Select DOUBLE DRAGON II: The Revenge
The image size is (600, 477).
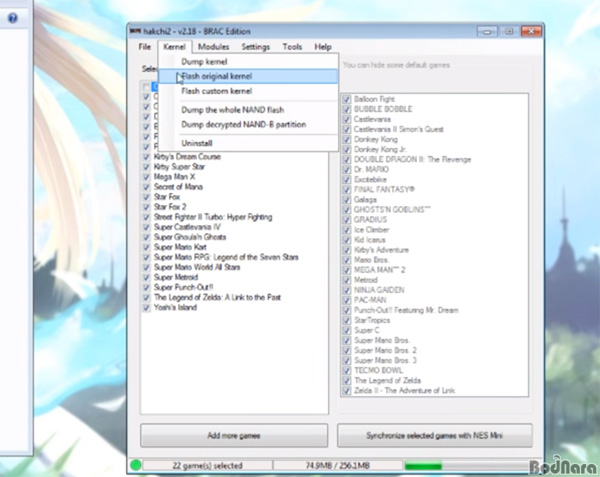[x=412, y=160]
